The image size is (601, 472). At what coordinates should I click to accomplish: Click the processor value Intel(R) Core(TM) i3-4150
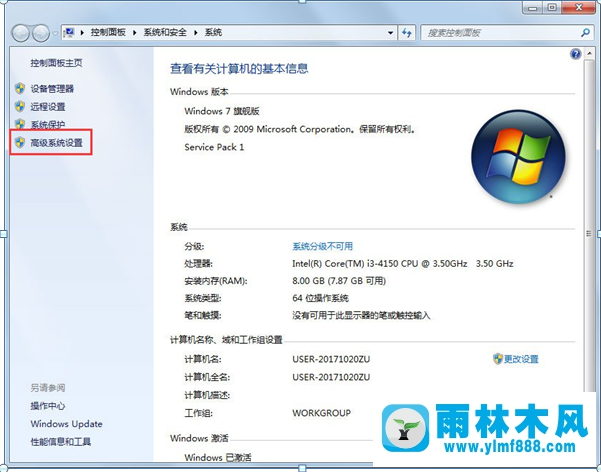[x=402, y=264]
